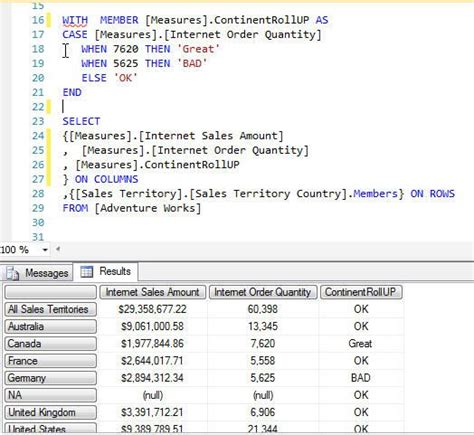474x435 pixels.
Task: Click the 5,625 order quantity cell
Action: [263, 378]
